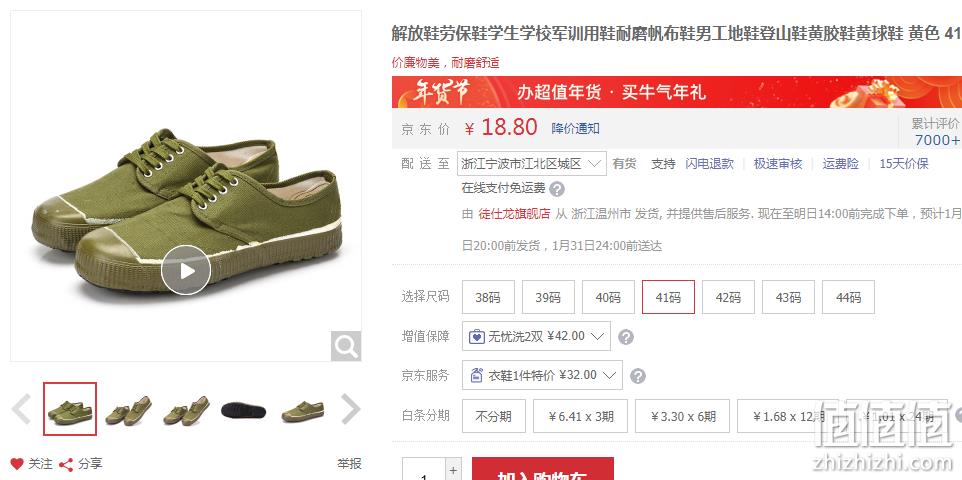Expand 衣鞋1件特价 ¥32.00 dropdown
The image size is (962, 480).
(542, 375)
